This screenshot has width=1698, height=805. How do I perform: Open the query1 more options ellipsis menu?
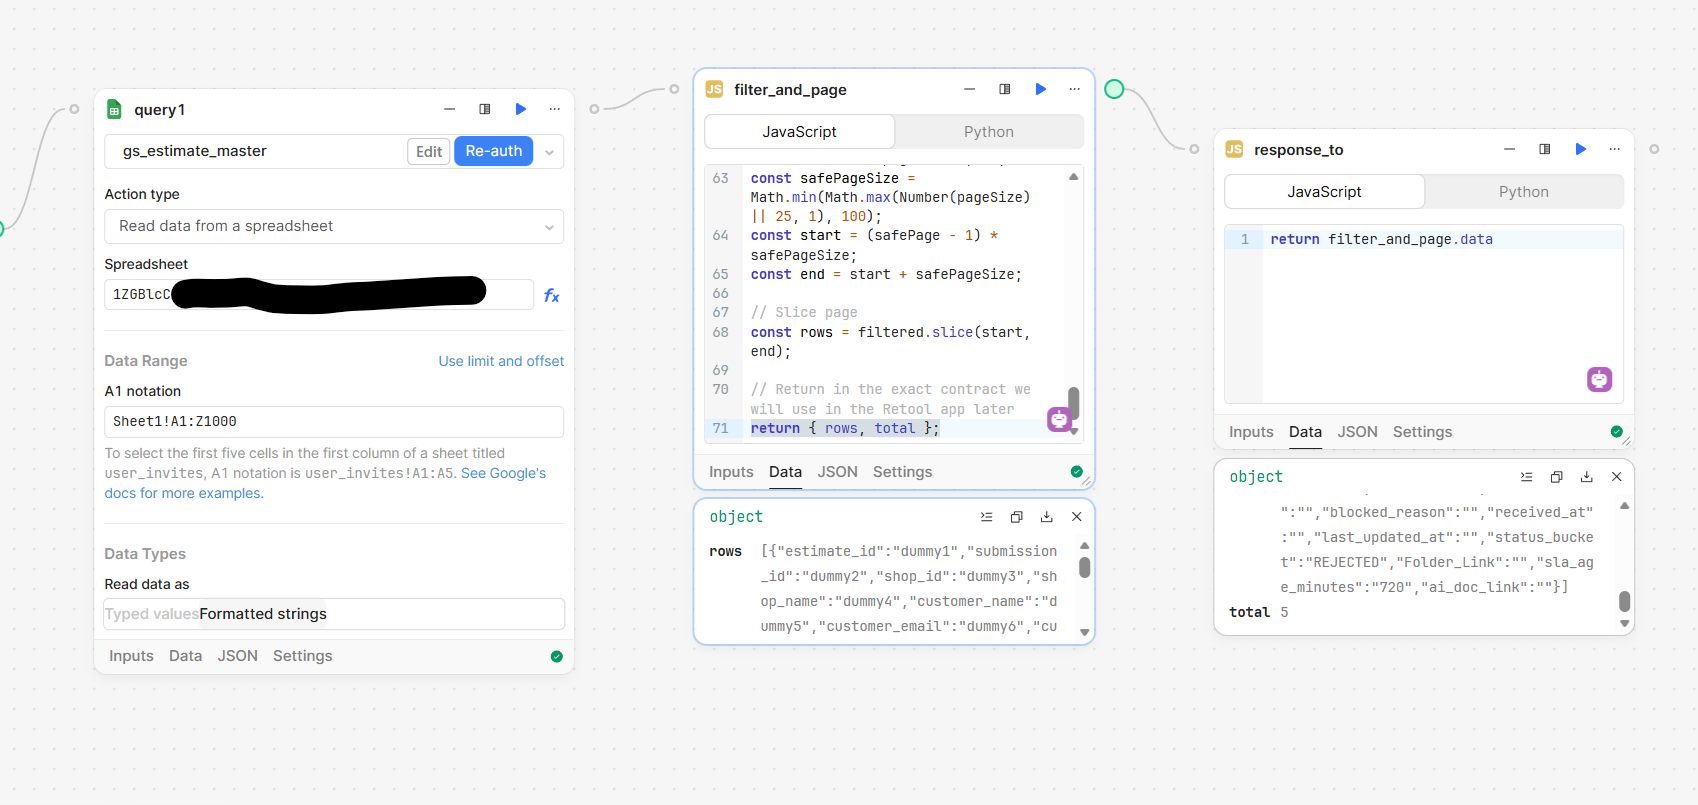[555, 109]
